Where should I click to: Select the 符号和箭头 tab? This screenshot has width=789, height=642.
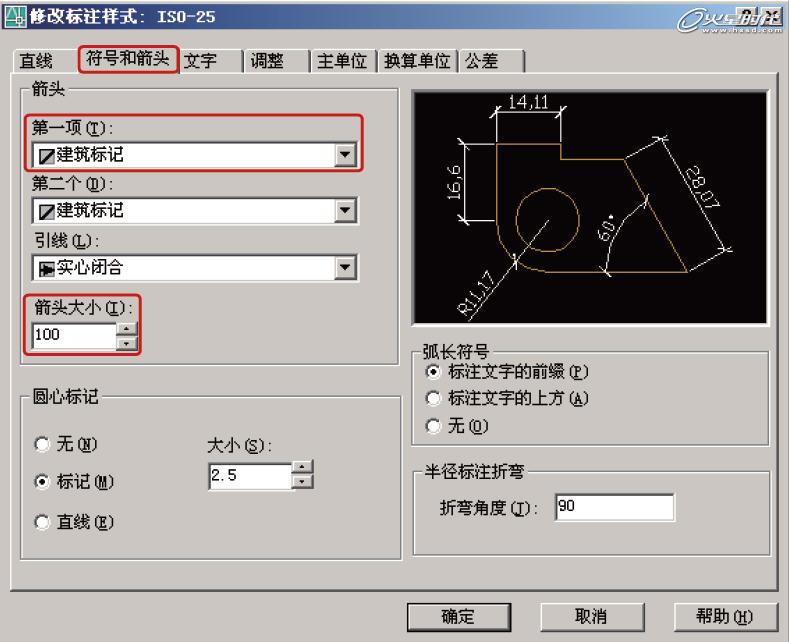[x=128, y=59]
